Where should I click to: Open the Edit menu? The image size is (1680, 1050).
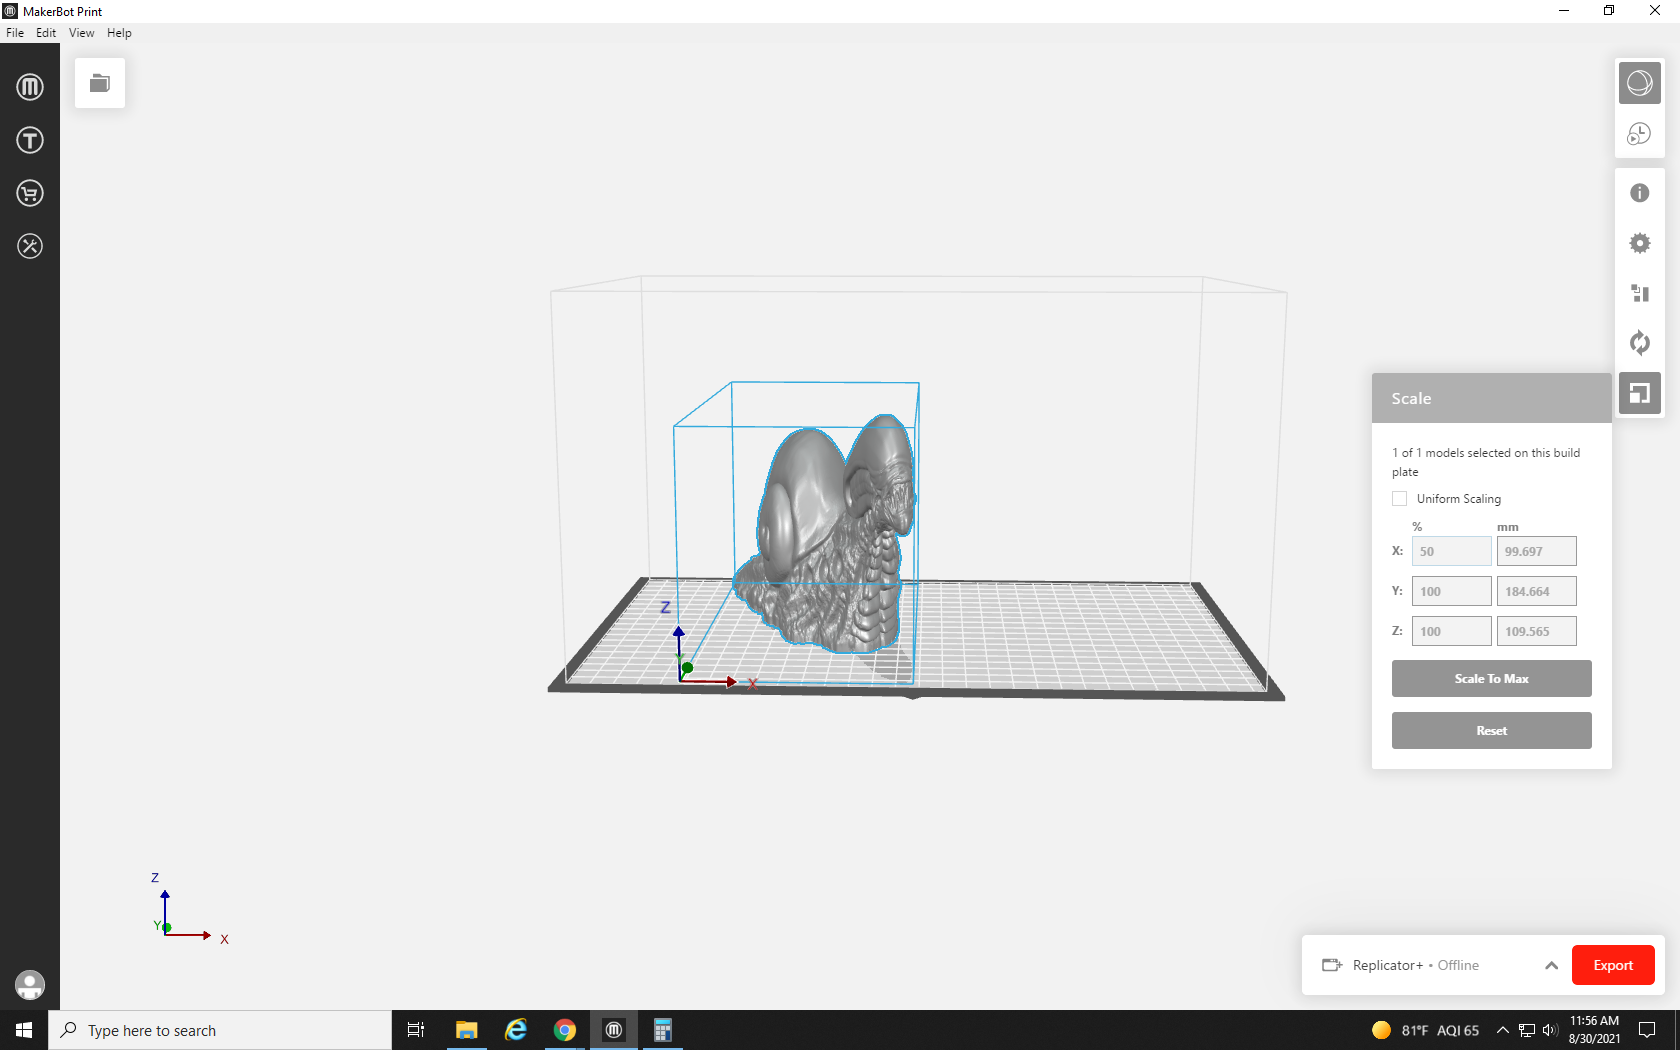coord(46,33)
